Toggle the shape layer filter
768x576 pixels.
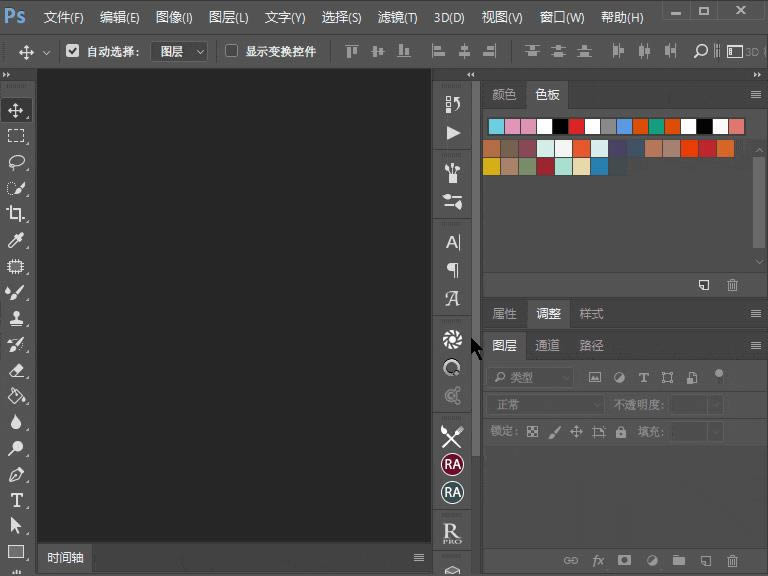point(667,377)
